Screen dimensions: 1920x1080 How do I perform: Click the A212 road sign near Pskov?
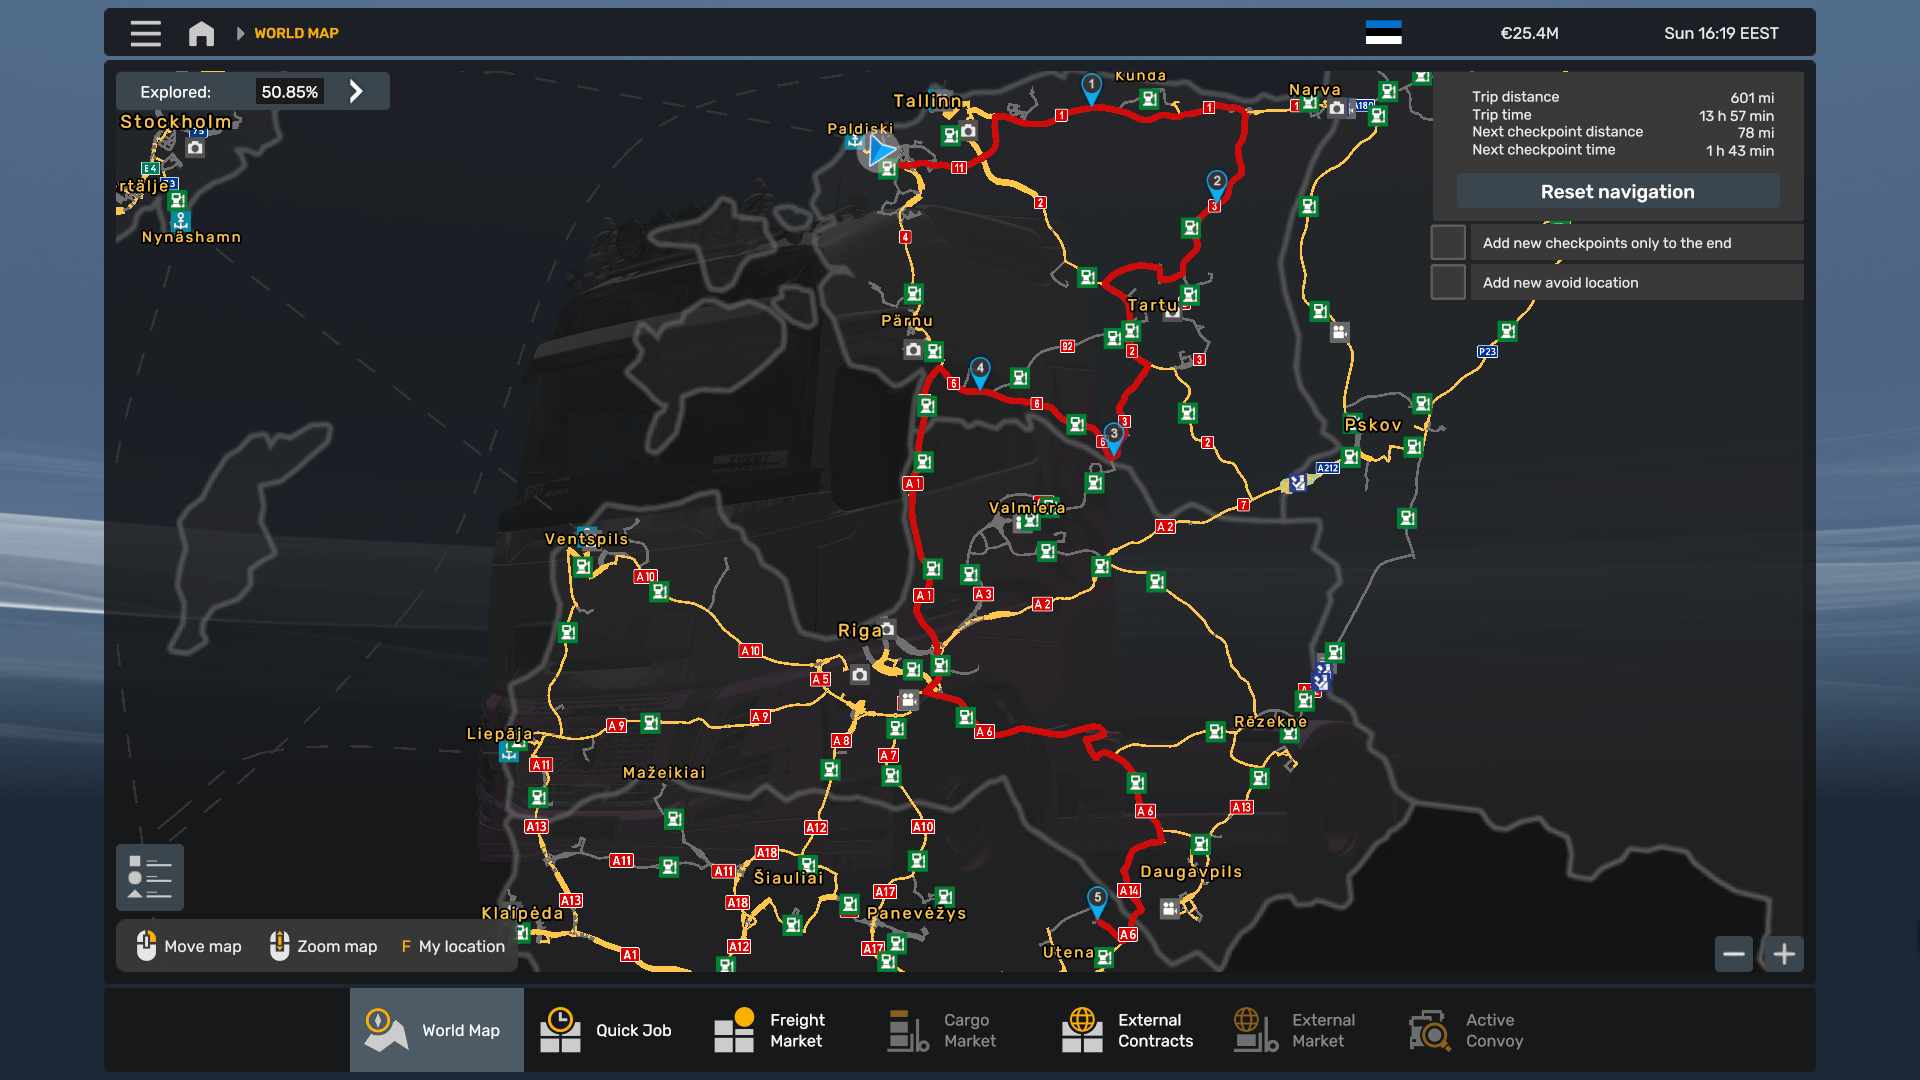(1327, 468)
